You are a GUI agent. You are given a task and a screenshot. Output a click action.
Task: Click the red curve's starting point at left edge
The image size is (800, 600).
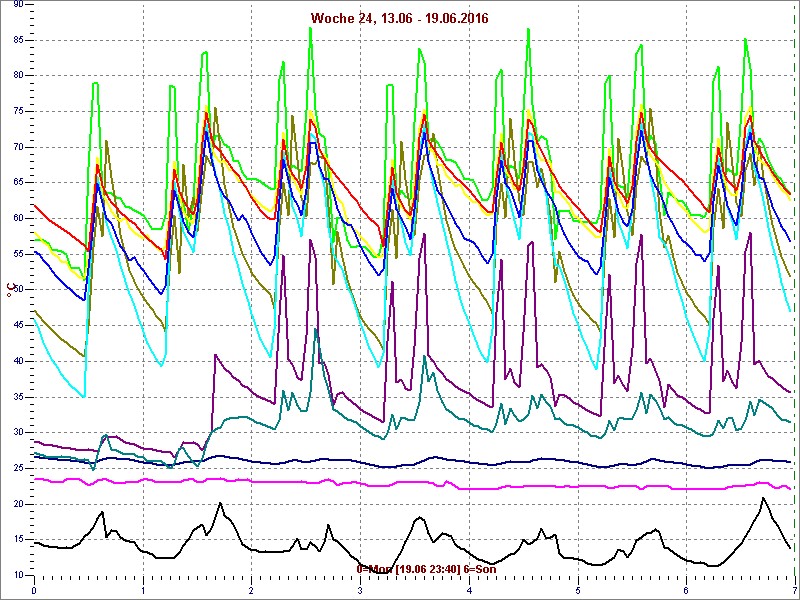coord(35,205)
